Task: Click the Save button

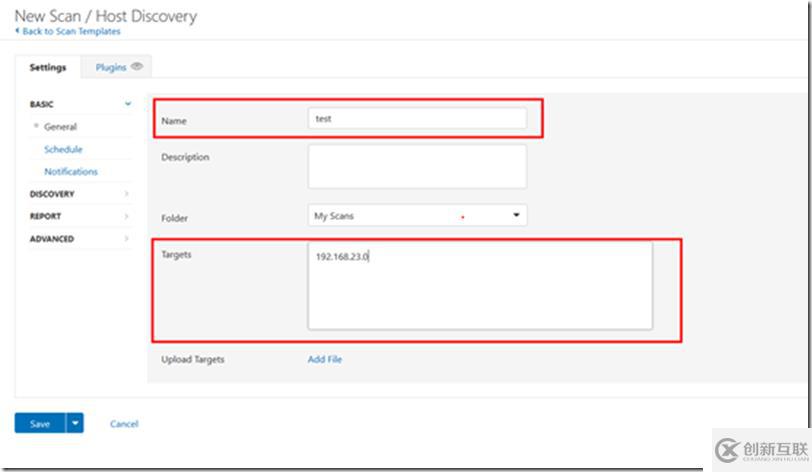Action: pos(40,424)
